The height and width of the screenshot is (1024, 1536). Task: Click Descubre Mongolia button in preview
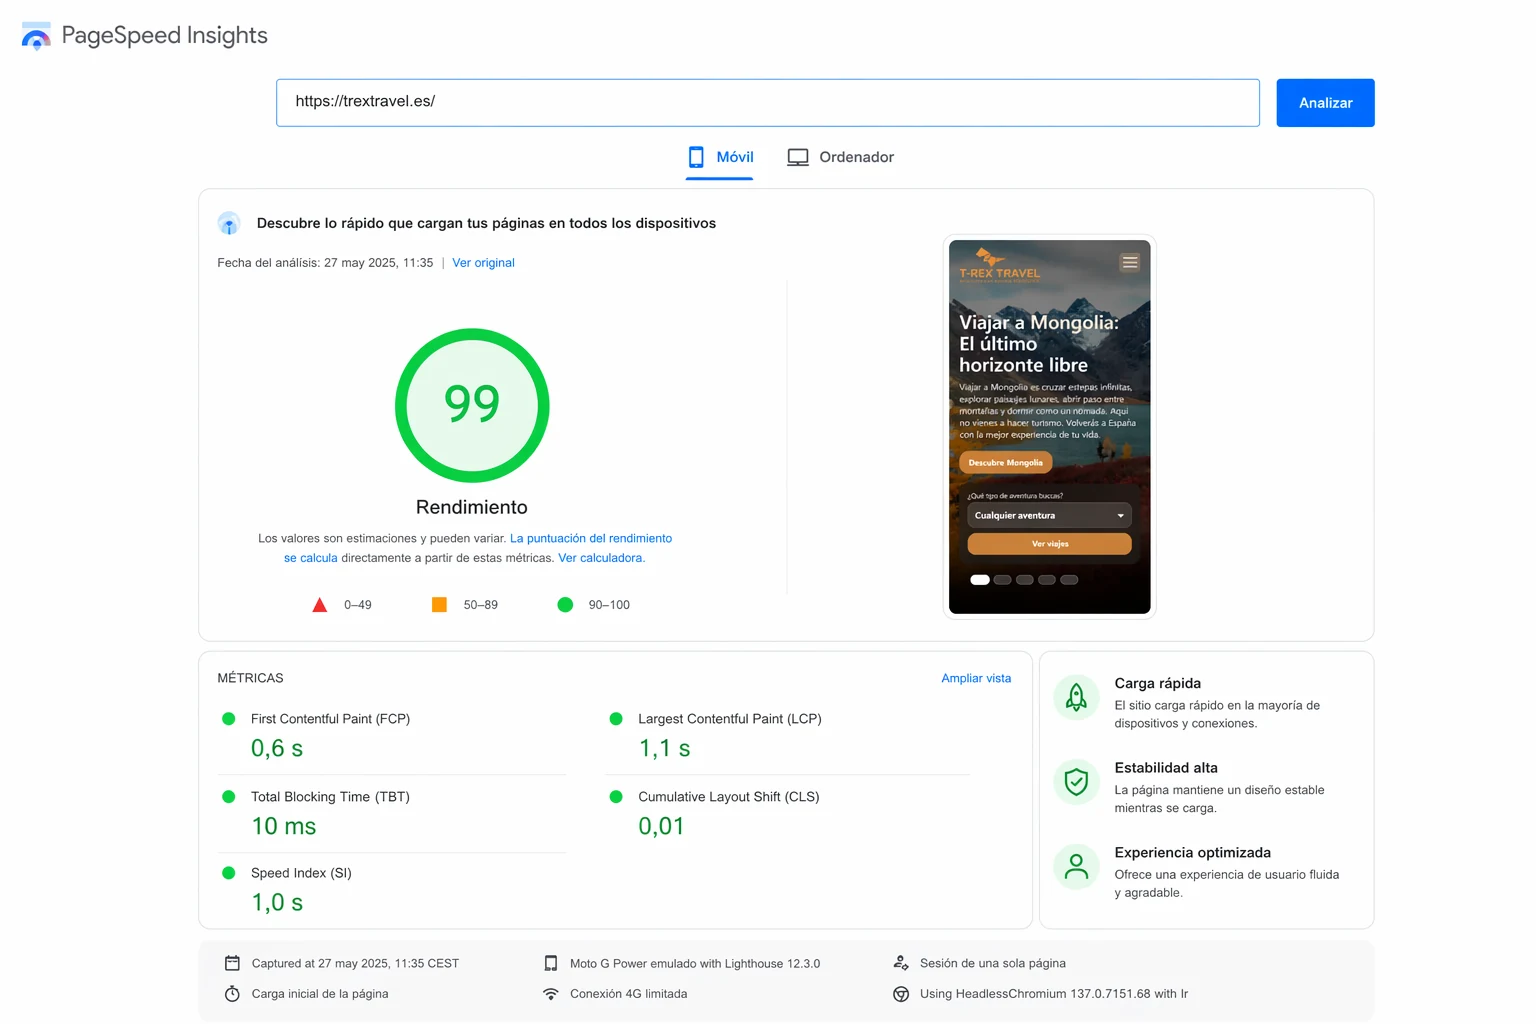tap(1005, 463)
